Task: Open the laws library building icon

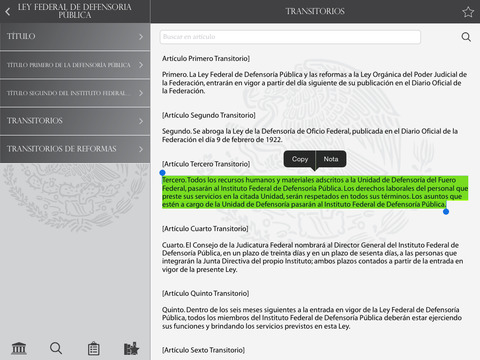Action: 19,348
